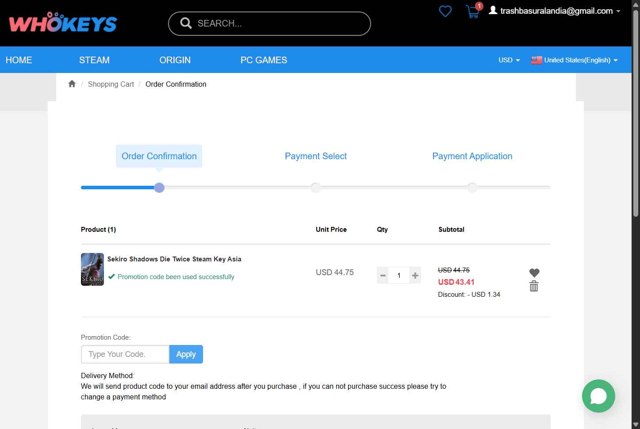Click the active progress step marker
This screenshot has width=640, height=429.
pos(159,187)
